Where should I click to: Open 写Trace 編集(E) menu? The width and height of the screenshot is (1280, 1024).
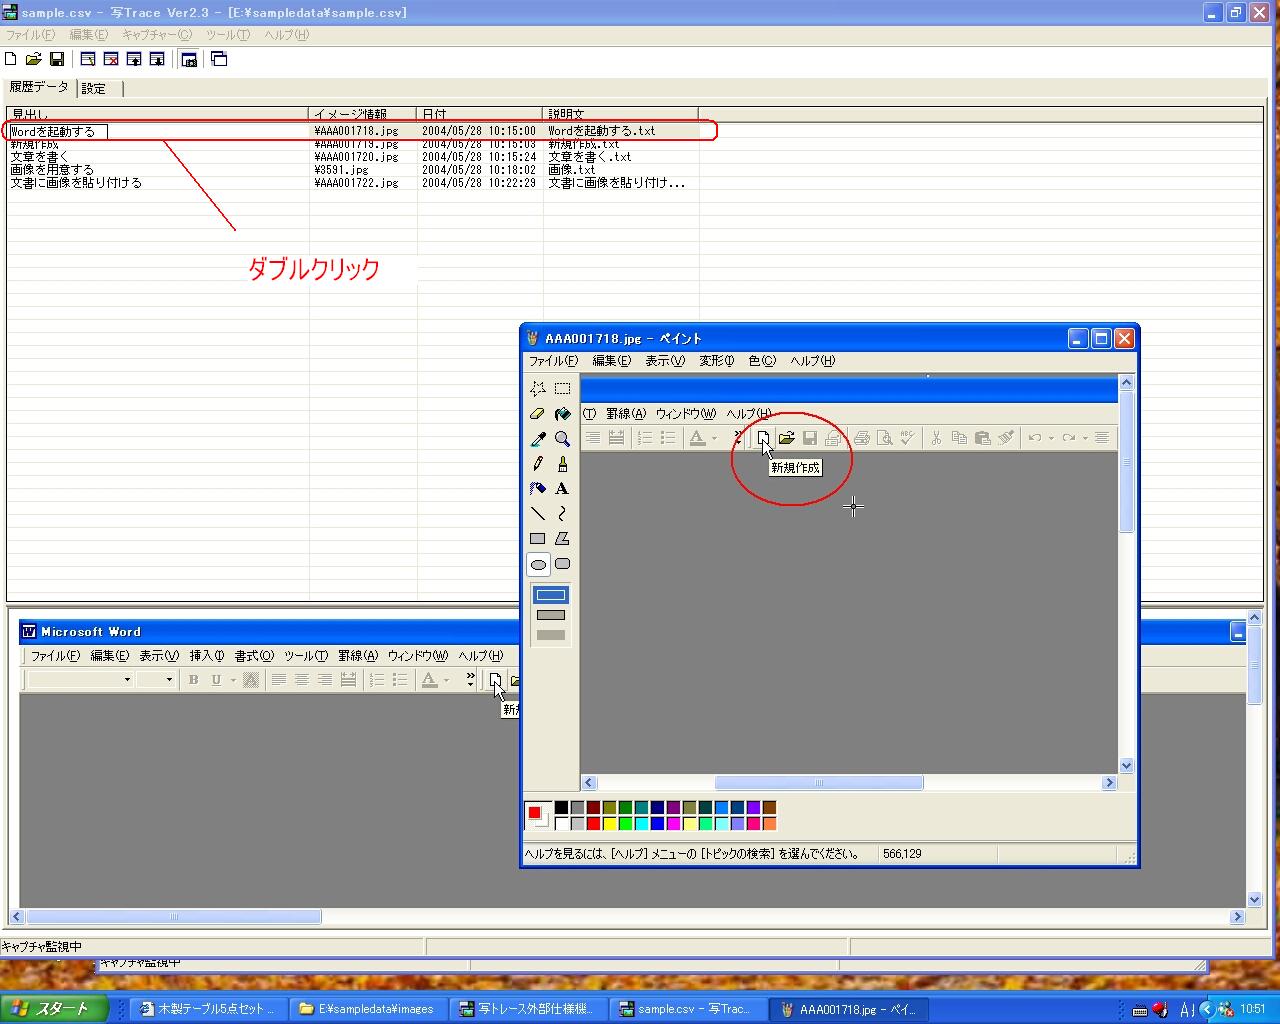[x=88, y=35]
